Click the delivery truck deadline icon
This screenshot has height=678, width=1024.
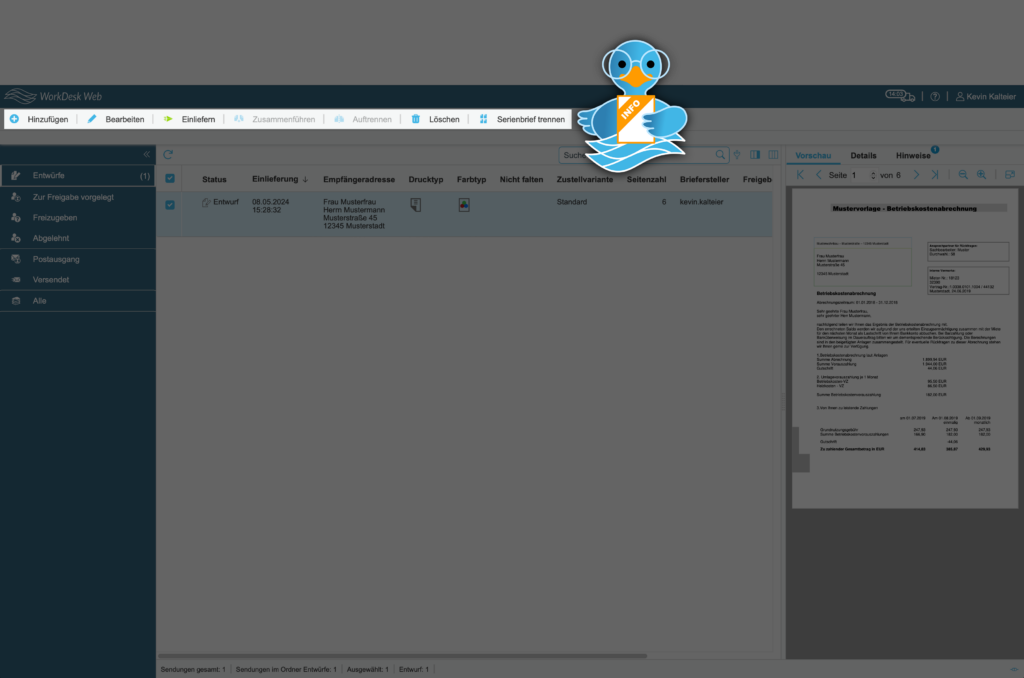click(896, 96)
